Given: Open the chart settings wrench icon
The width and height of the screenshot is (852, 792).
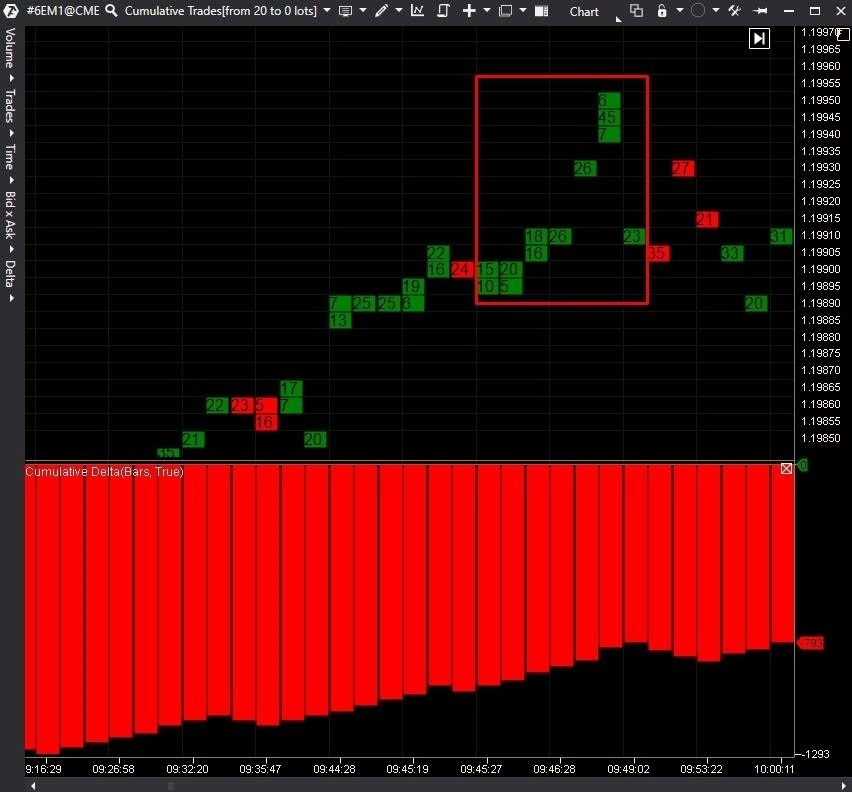Looking at the screenshot, I should [x=734, y=11].
